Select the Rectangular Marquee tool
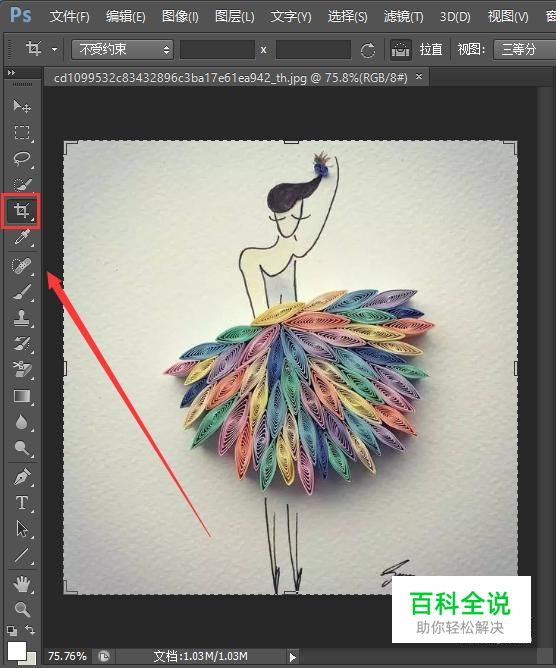 coord(22,132)
